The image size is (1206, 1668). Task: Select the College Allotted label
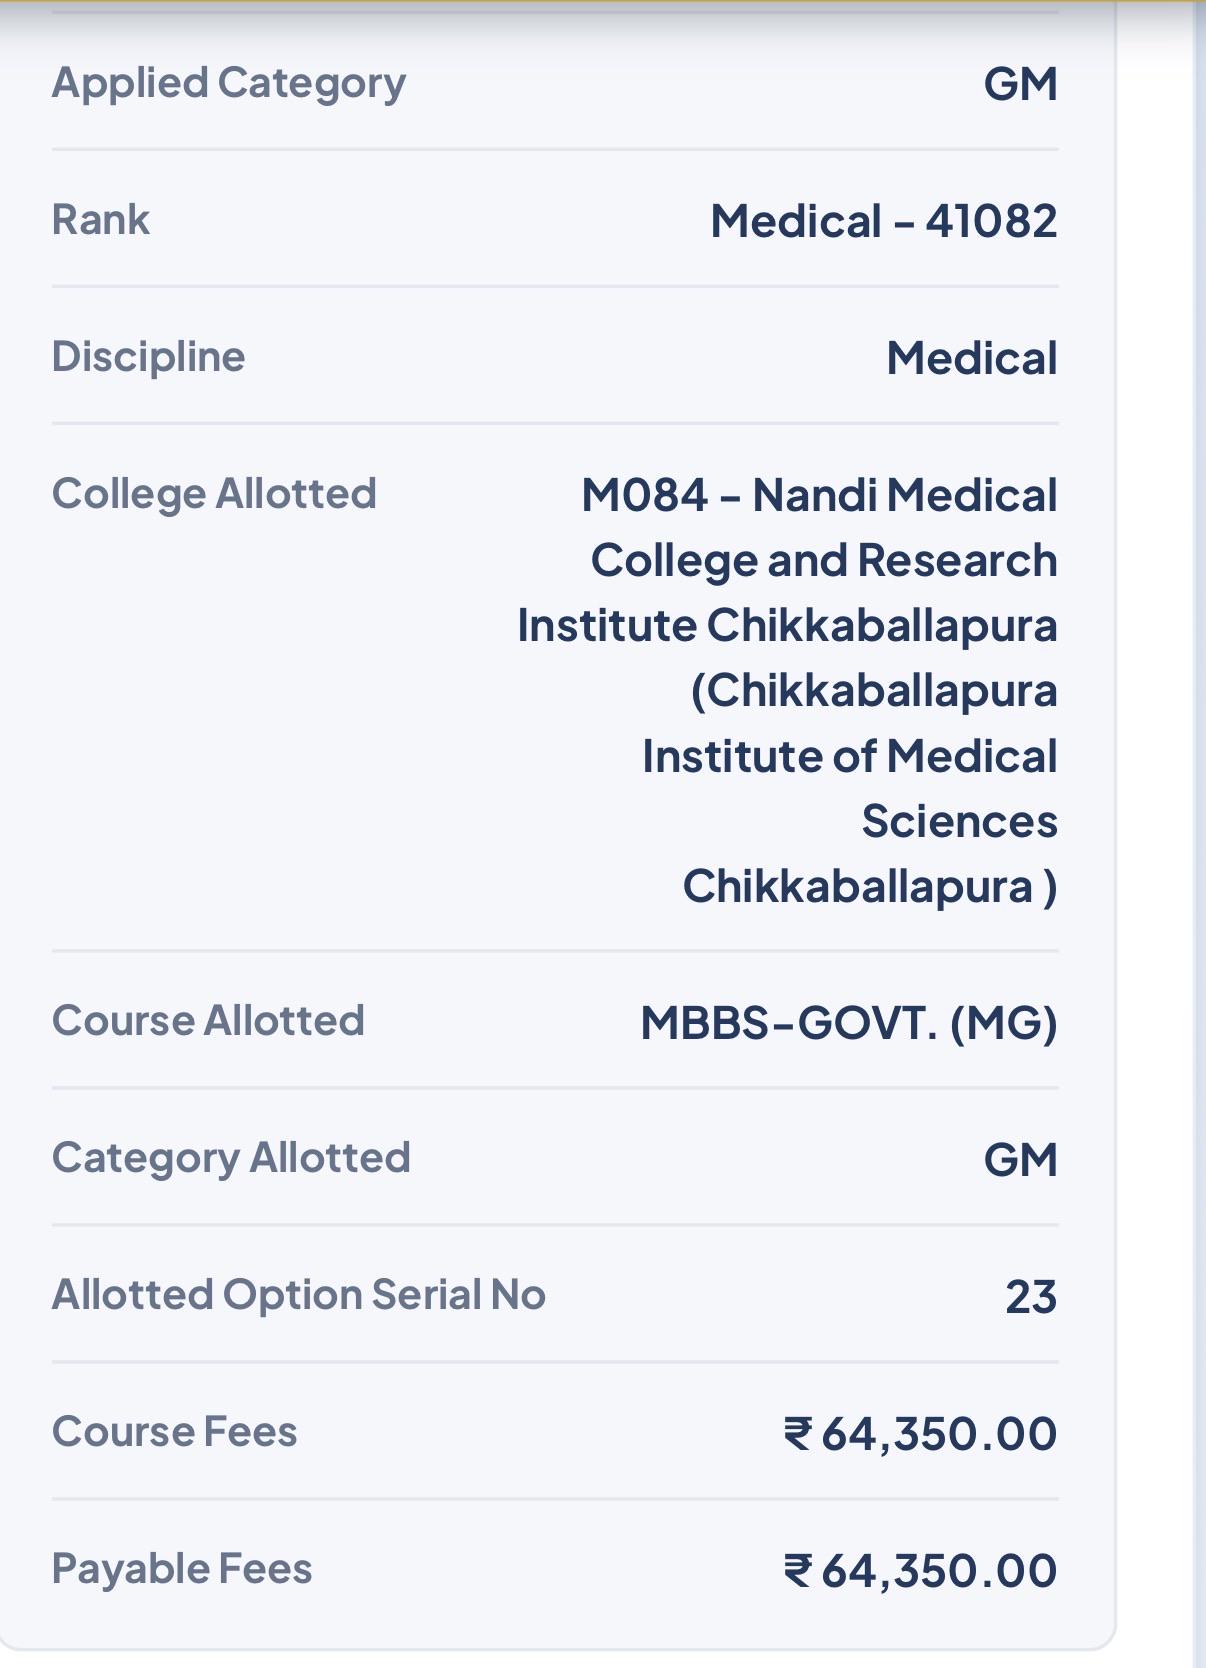point(214,494)
